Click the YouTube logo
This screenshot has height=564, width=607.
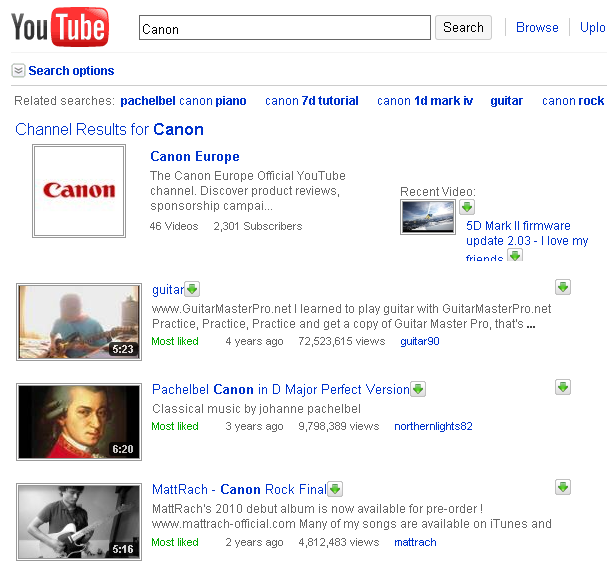[x=60, y=27]
